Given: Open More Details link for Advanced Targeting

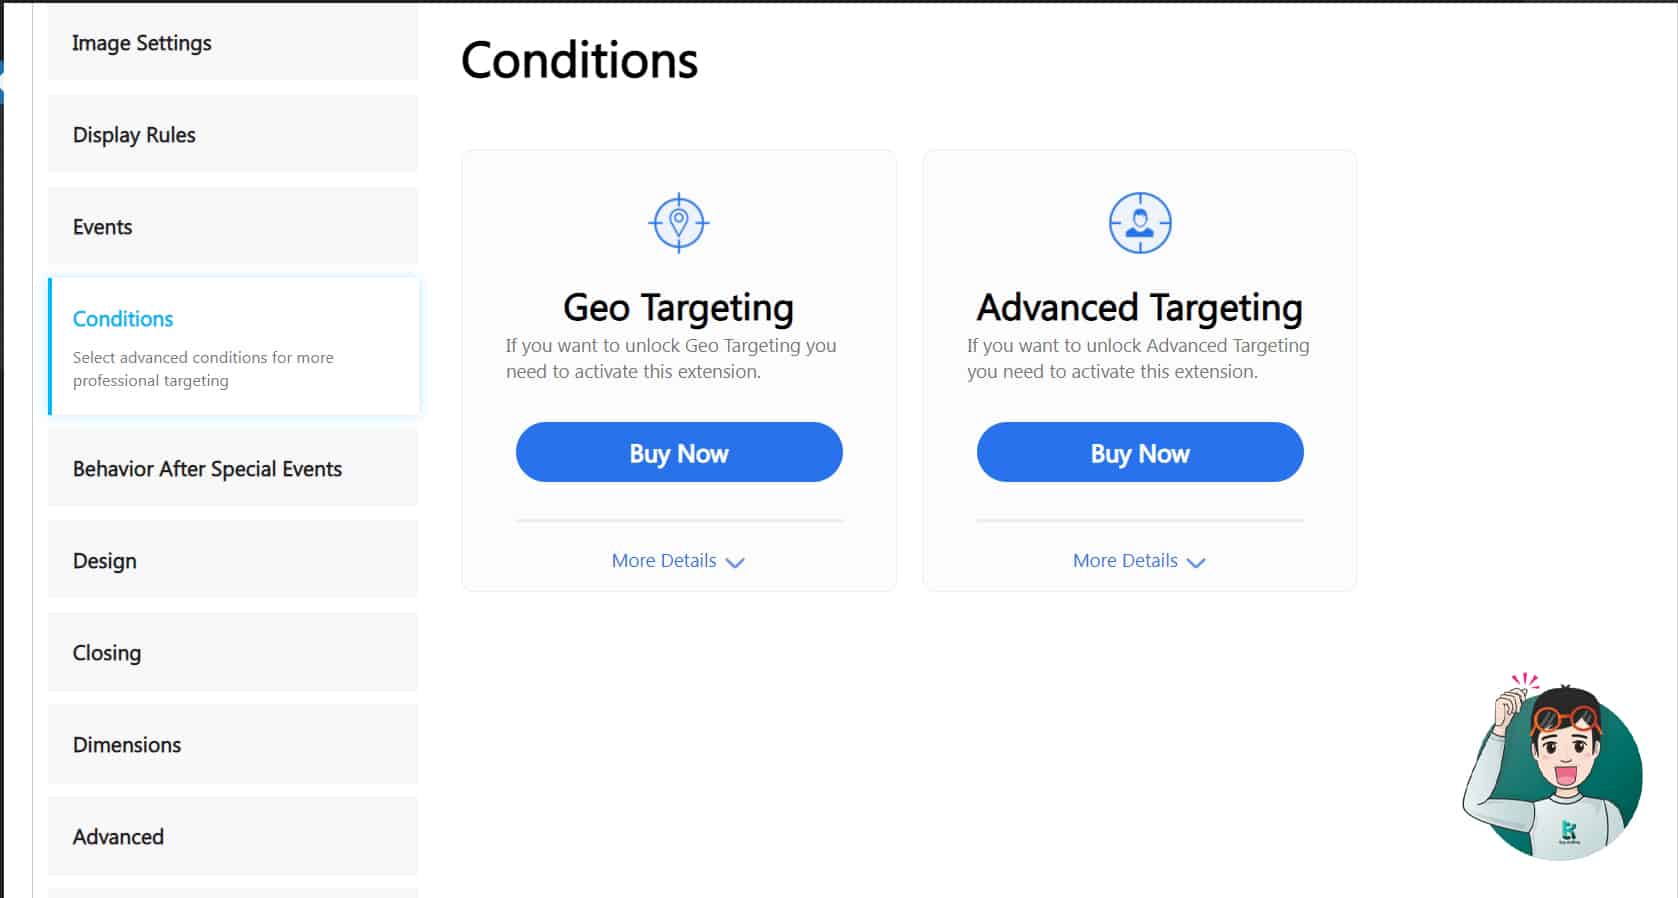Looking at the screenshot, I should coord(1125,560).
